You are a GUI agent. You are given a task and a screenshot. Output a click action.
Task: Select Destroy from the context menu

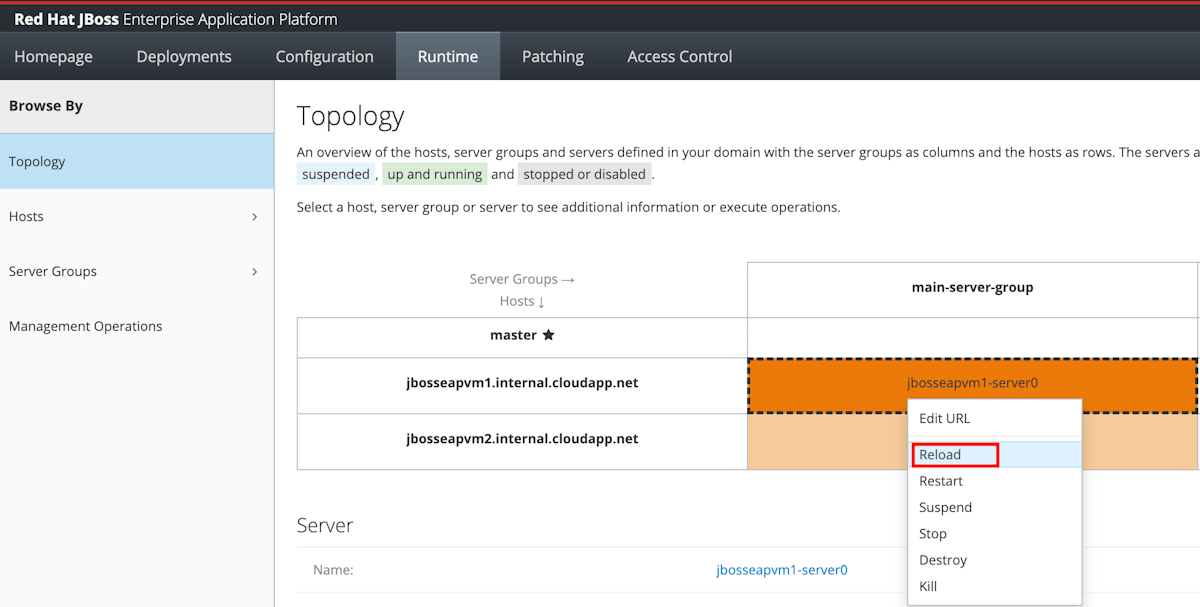pyautogui.click(x=942, y=560)
